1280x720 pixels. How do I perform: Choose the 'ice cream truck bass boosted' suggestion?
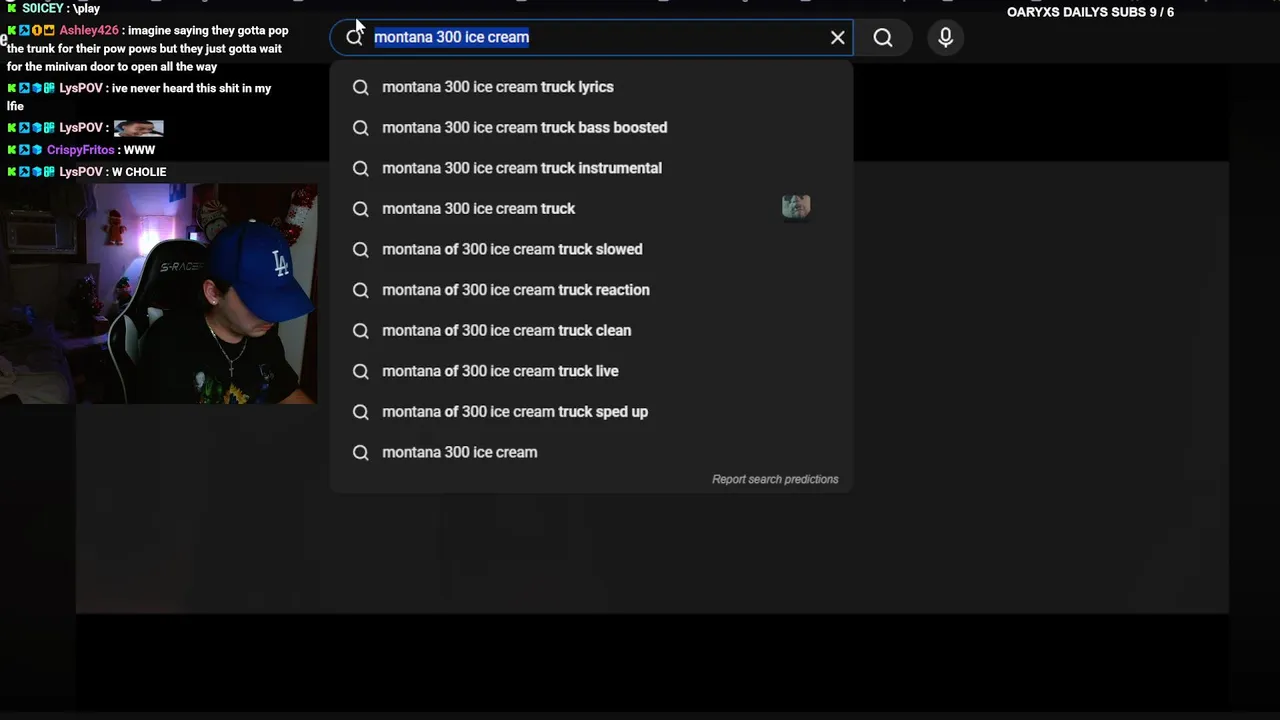point(524,128)
